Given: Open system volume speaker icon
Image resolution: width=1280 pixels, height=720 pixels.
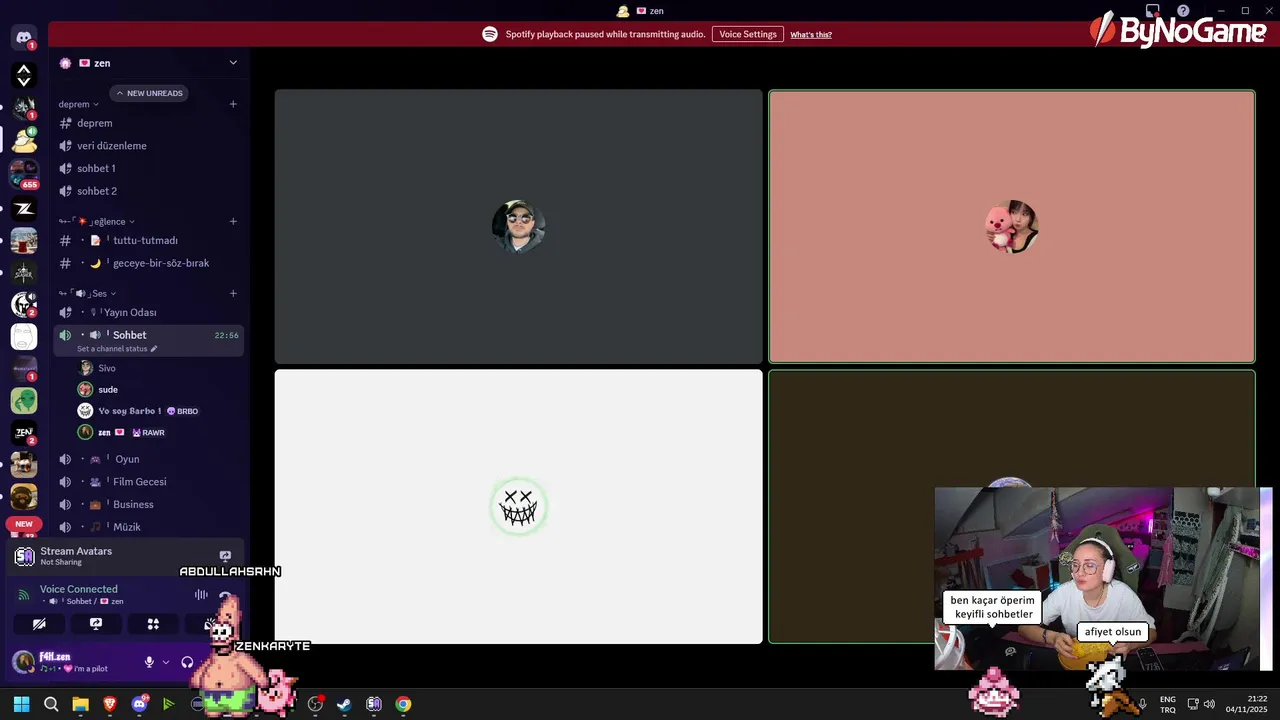Looking at the screenshot, I should click(1209, 704).
